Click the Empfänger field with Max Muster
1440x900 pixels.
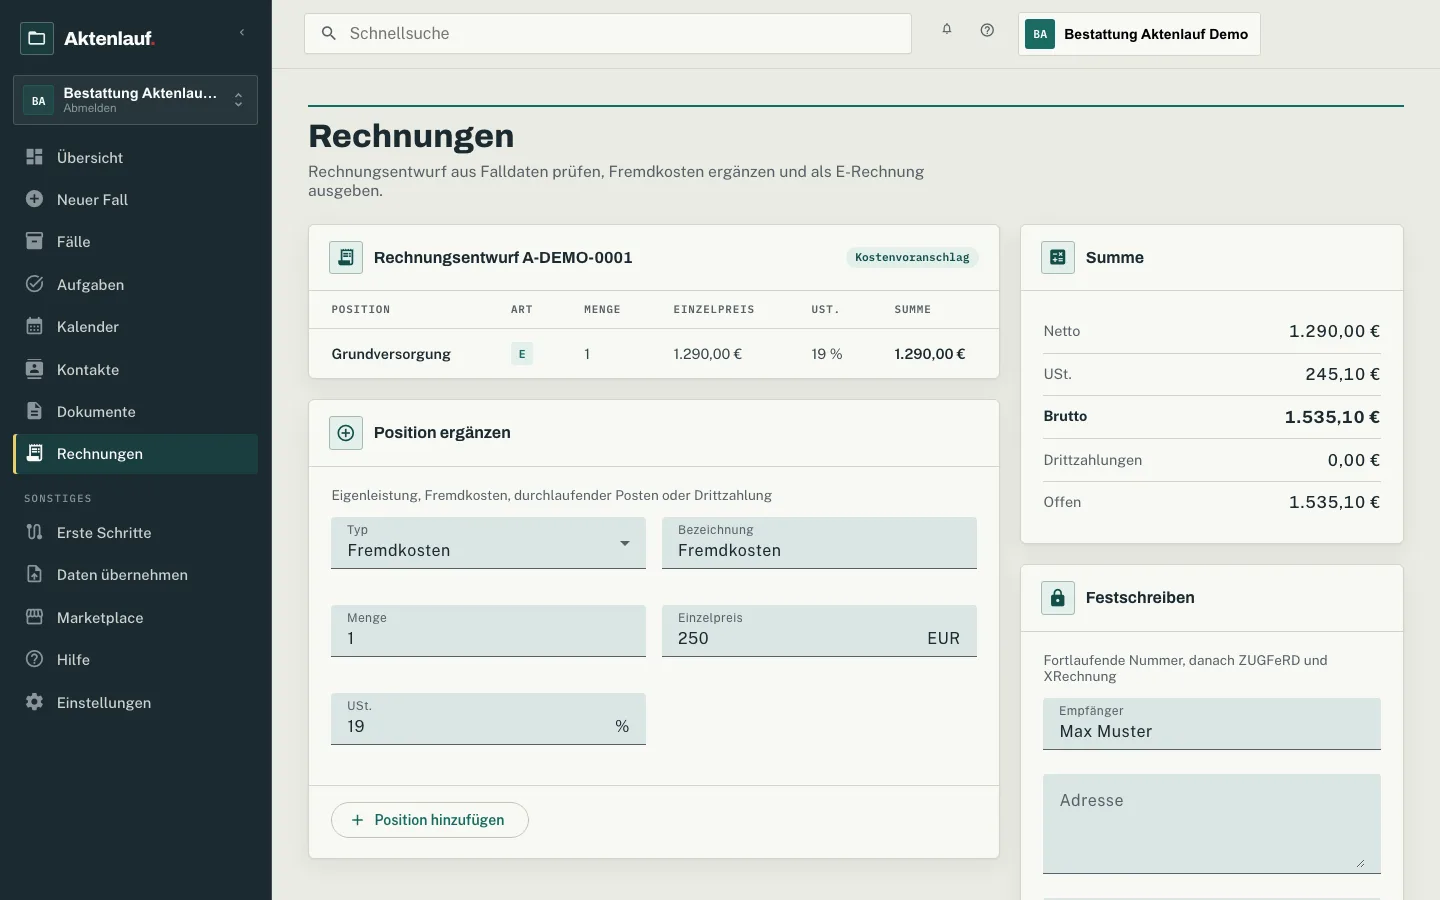tap(1212, 724)
